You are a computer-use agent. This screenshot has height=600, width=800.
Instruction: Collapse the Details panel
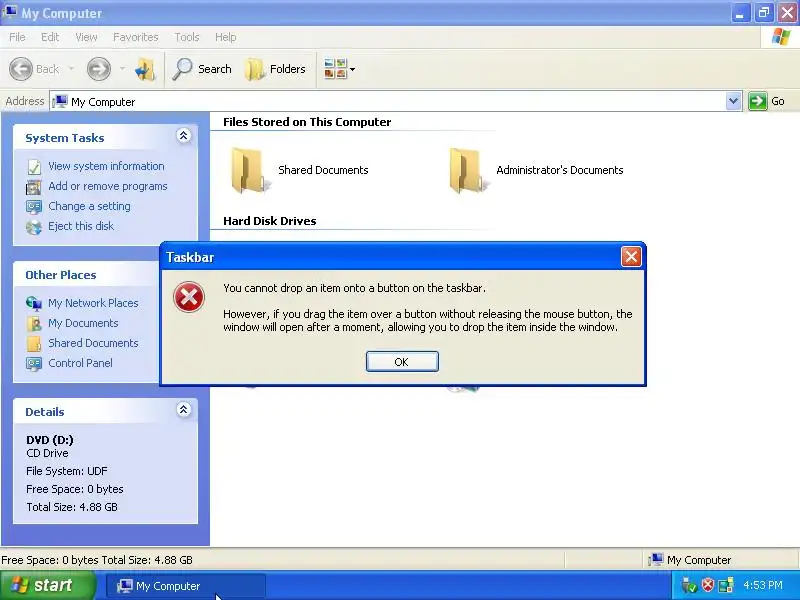(x=183, y=409)
